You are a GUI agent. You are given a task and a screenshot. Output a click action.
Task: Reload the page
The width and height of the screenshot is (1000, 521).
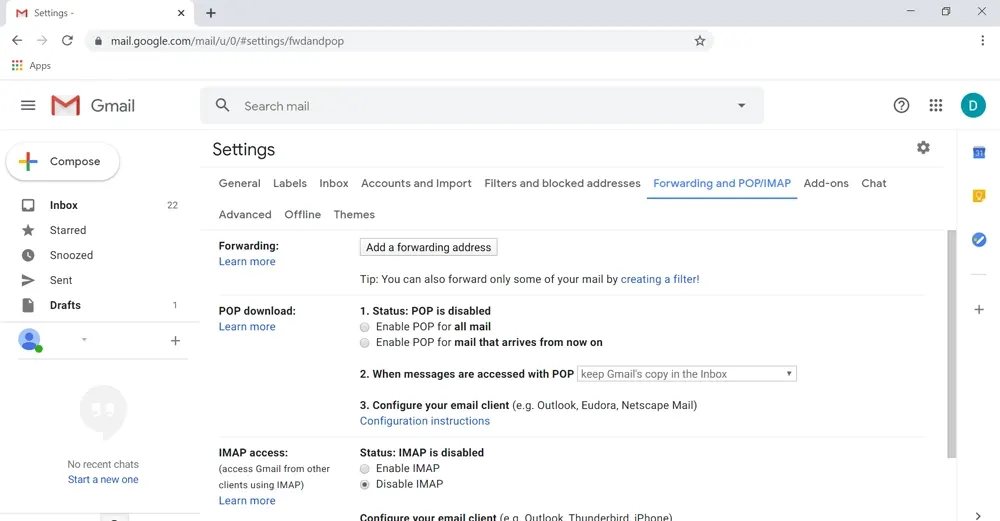pos(67,40)
